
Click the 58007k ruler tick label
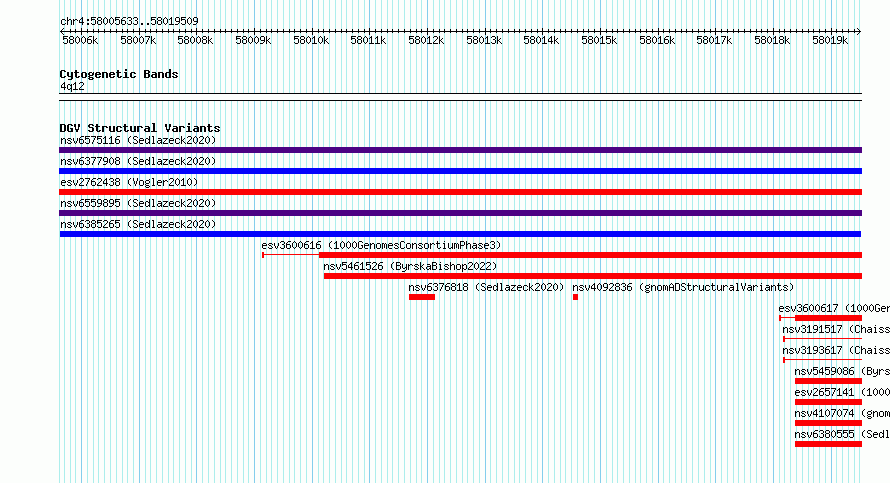pyautogui.click(x=138, y=40)
